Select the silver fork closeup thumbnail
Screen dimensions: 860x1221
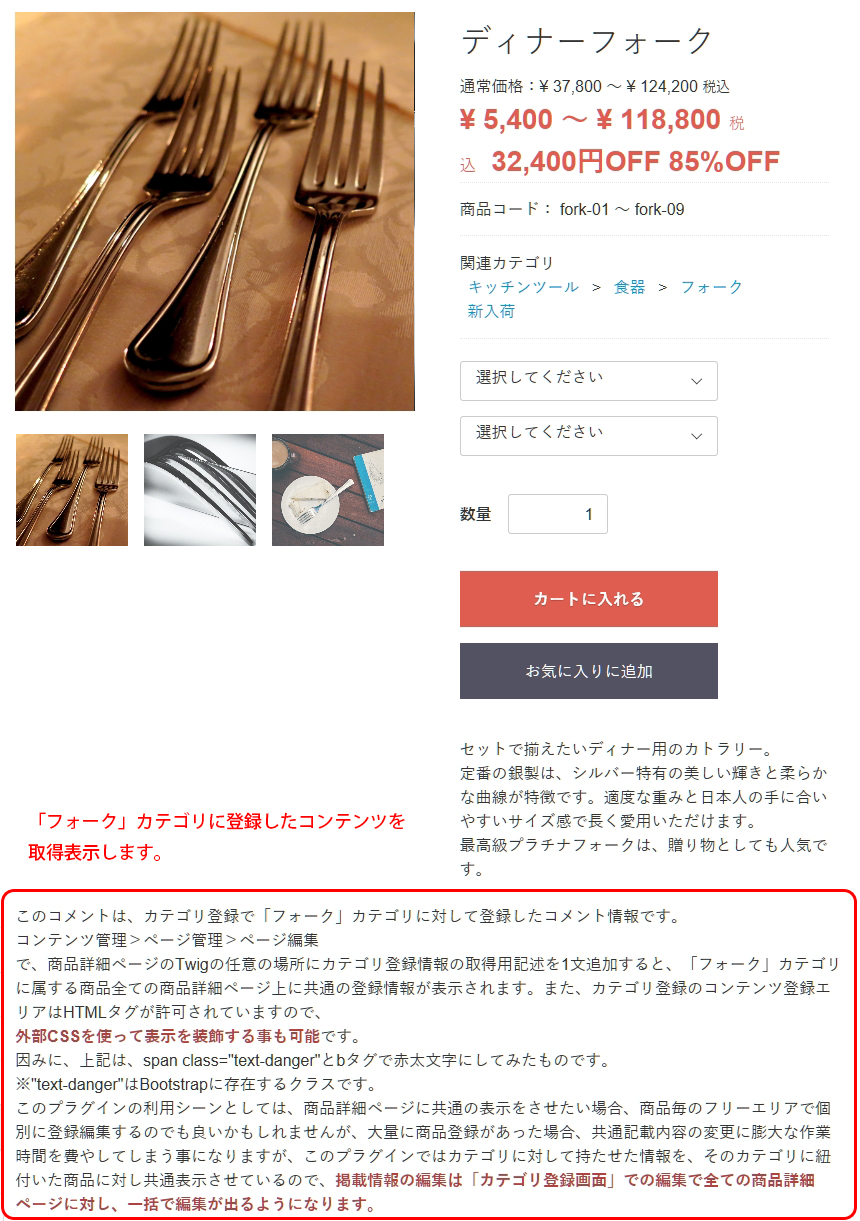coord(200,490)
